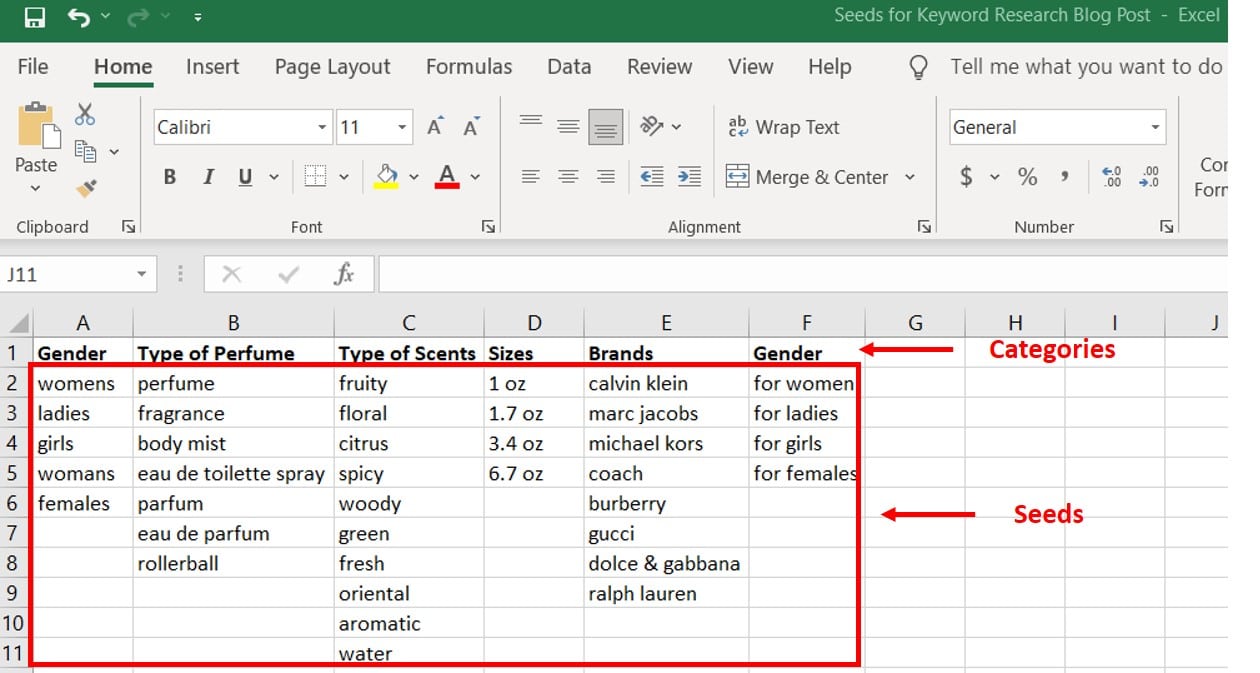Open the Fill Color dropdown arrow
The width and height of the screenshot is (1260, 673).
point(414,177)
